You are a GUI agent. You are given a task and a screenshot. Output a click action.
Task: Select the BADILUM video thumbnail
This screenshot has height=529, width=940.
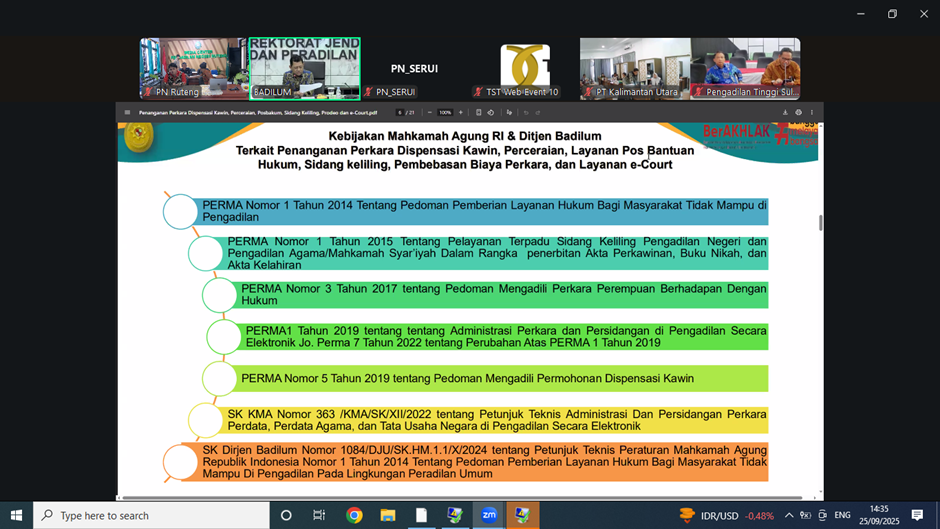tap(304, 68)
